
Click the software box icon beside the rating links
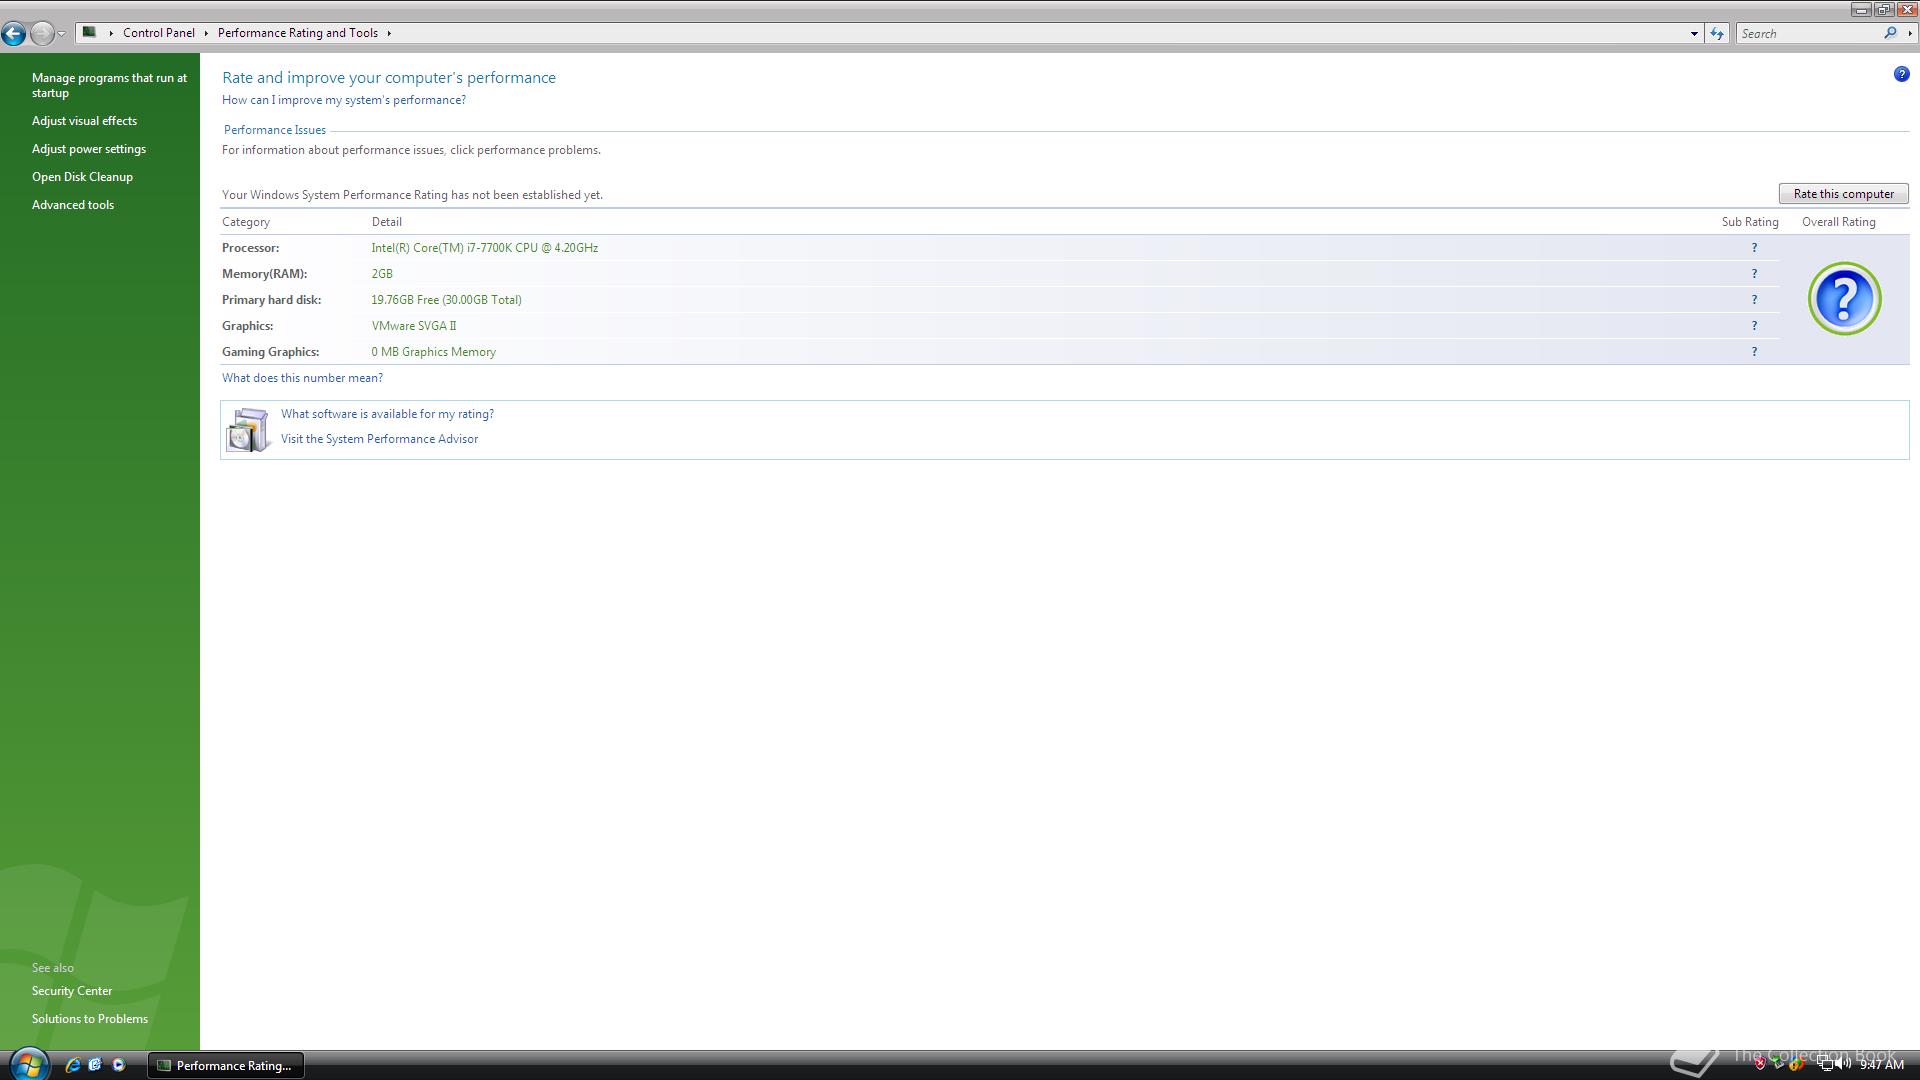point(248,430)
